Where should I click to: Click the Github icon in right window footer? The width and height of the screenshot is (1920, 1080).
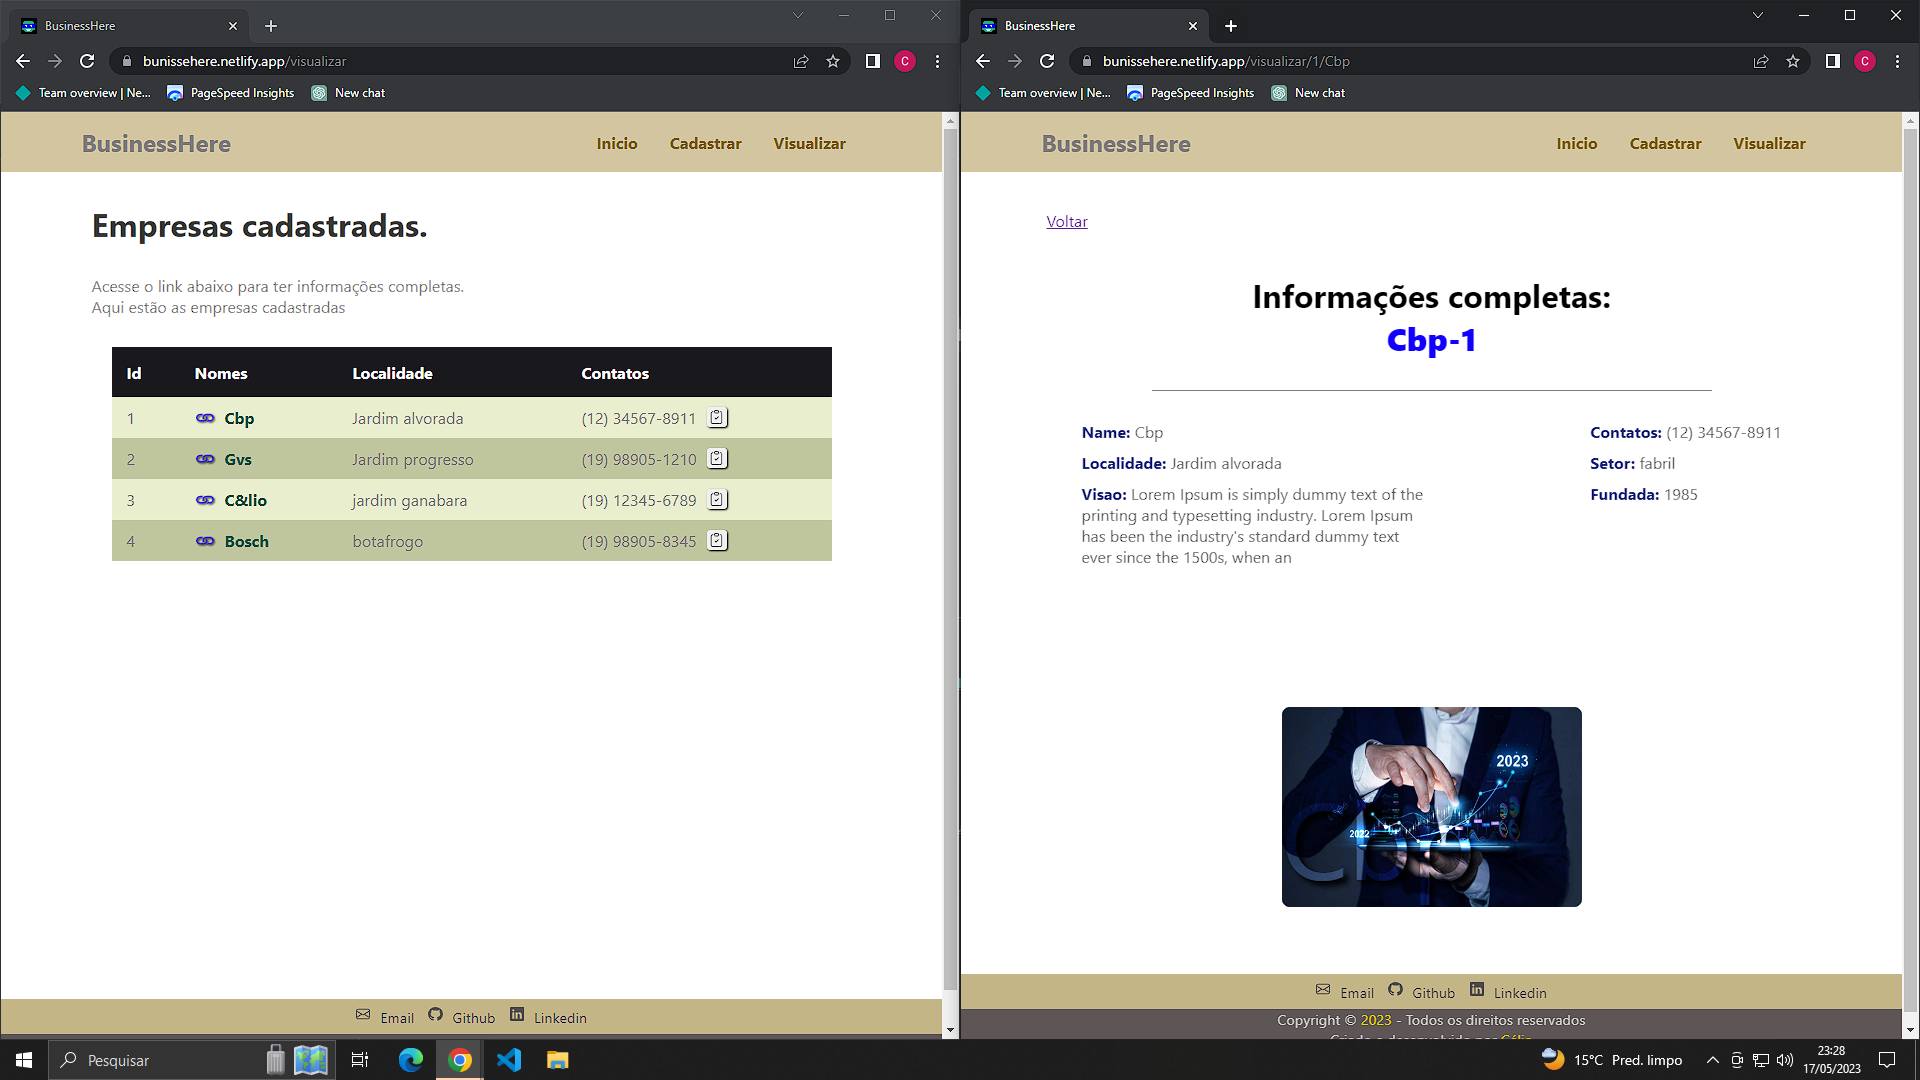[x=1395, y=989]
